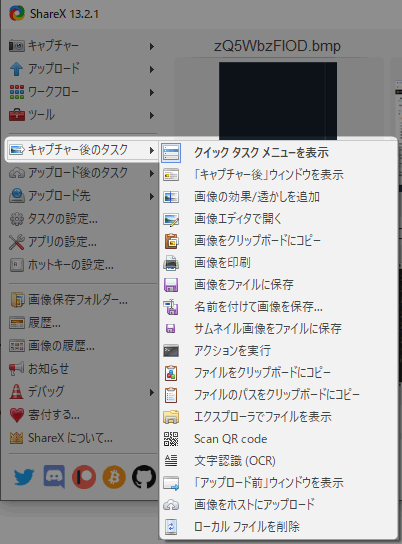
Task: Open the Discord icon
Action: [x=54, y=477]
